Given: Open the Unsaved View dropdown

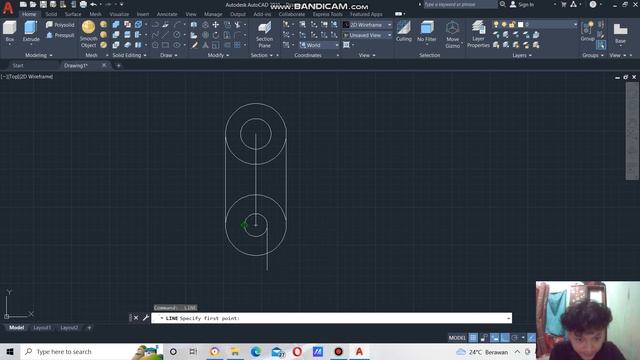Looking at the screenshot, I should pyautogui.click(x=367, y=36).
